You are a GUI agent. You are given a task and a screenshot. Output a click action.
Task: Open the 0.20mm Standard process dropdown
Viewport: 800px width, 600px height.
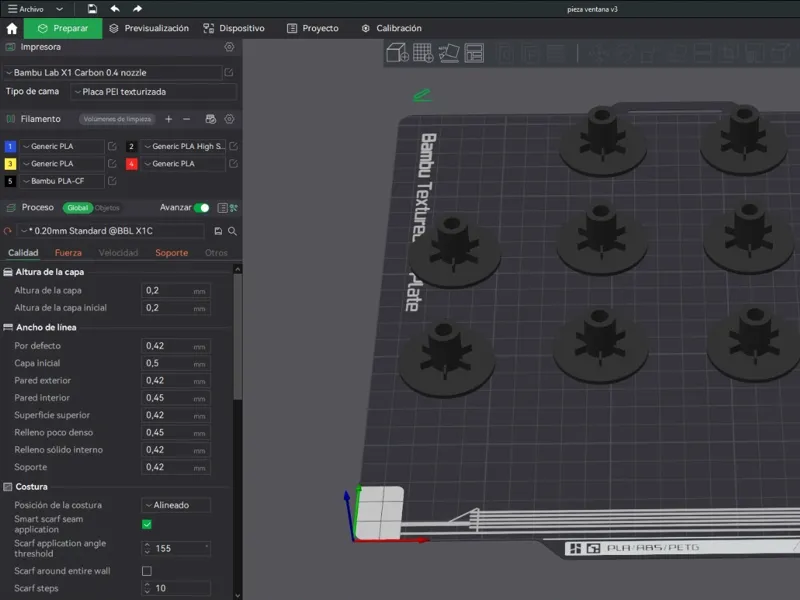point(111,231)
